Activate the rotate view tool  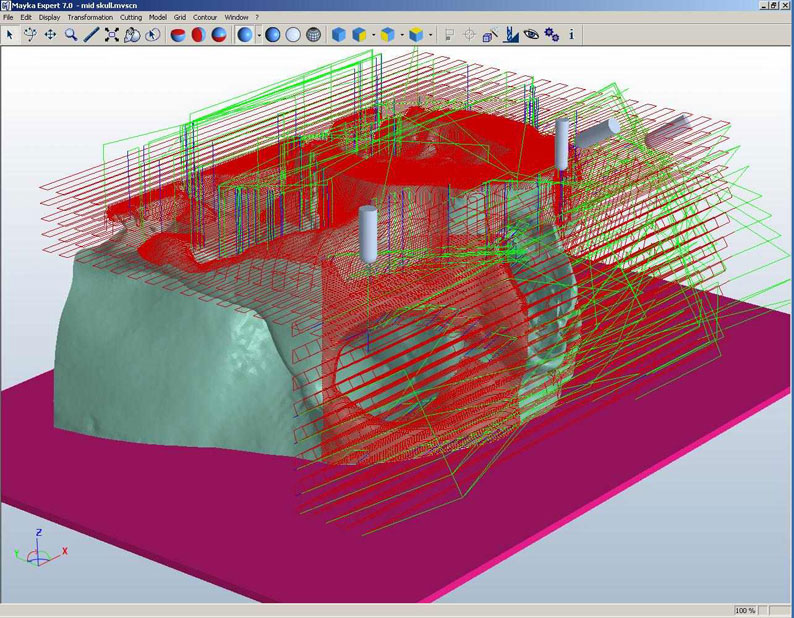pos(30,35)
